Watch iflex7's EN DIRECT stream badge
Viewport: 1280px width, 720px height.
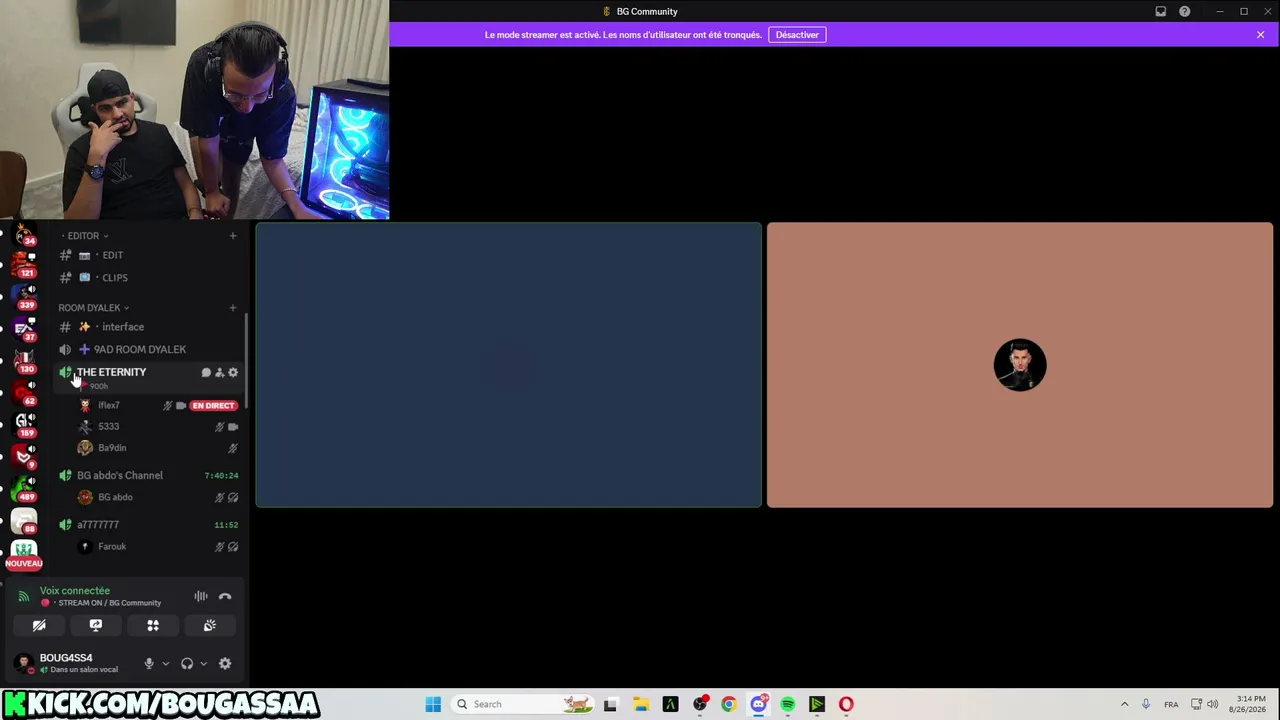(x=213, y=406)
